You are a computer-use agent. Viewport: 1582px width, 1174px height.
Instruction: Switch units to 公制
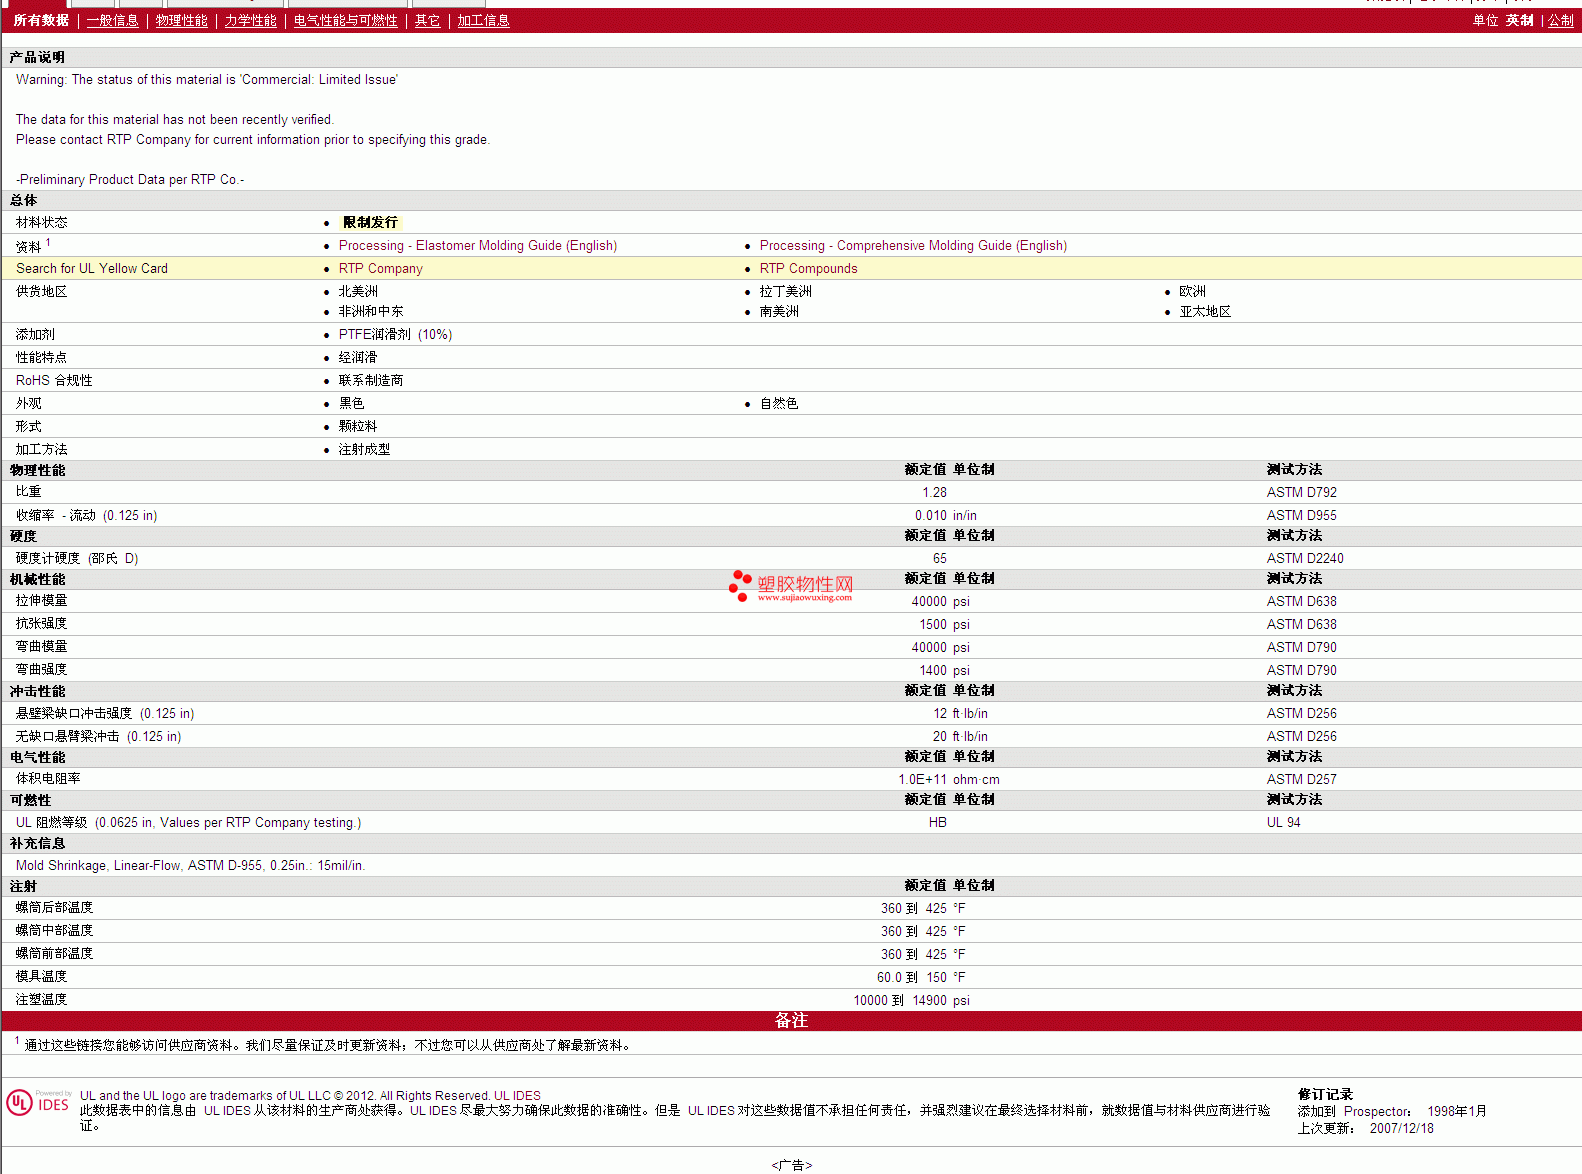pyautogui.click(x=1561, y=20)
